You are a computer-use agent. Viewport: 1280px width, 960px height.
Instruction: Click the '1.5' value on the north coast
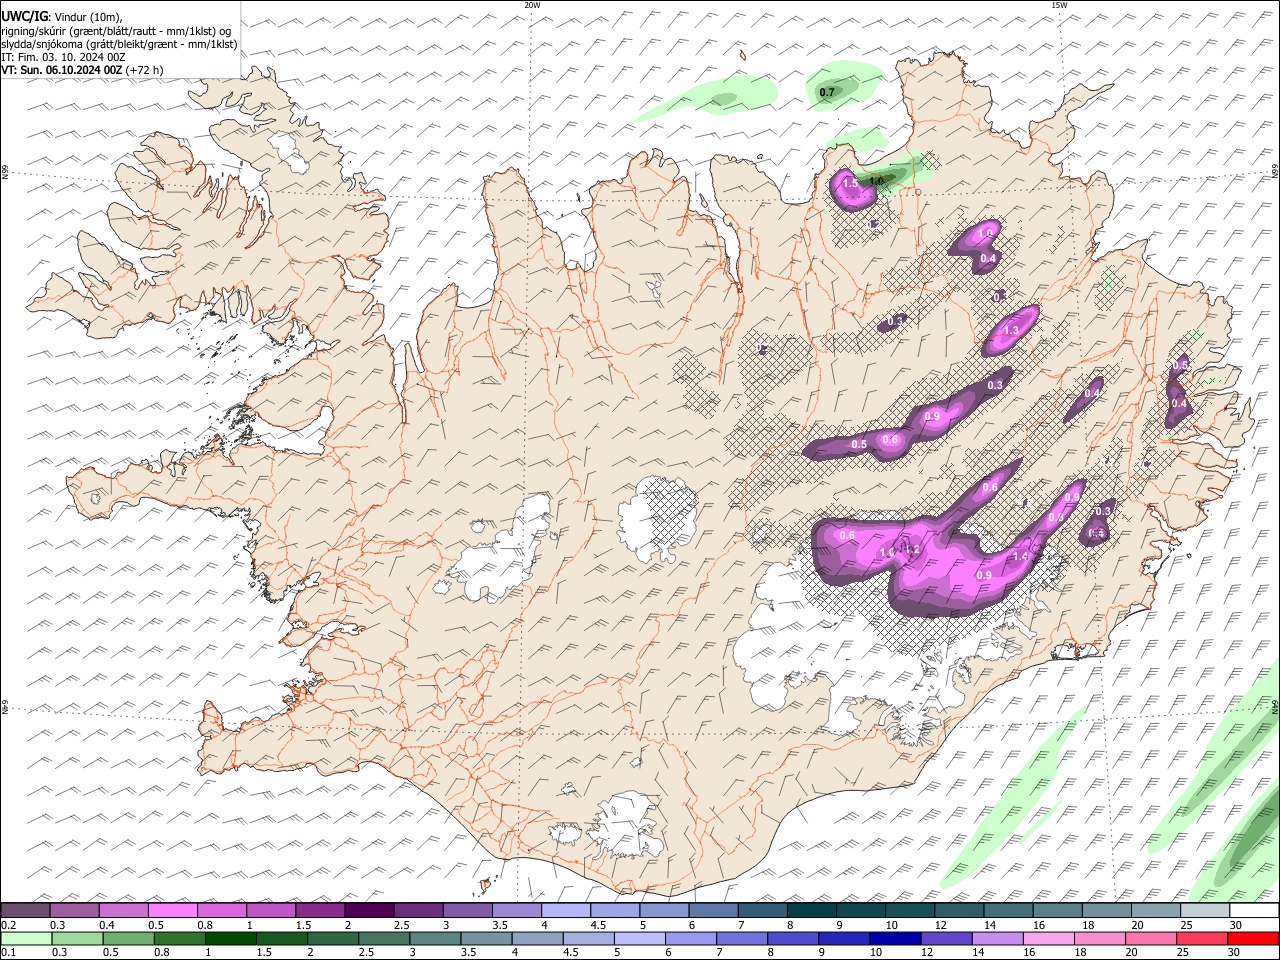click(x=851, y=184)
